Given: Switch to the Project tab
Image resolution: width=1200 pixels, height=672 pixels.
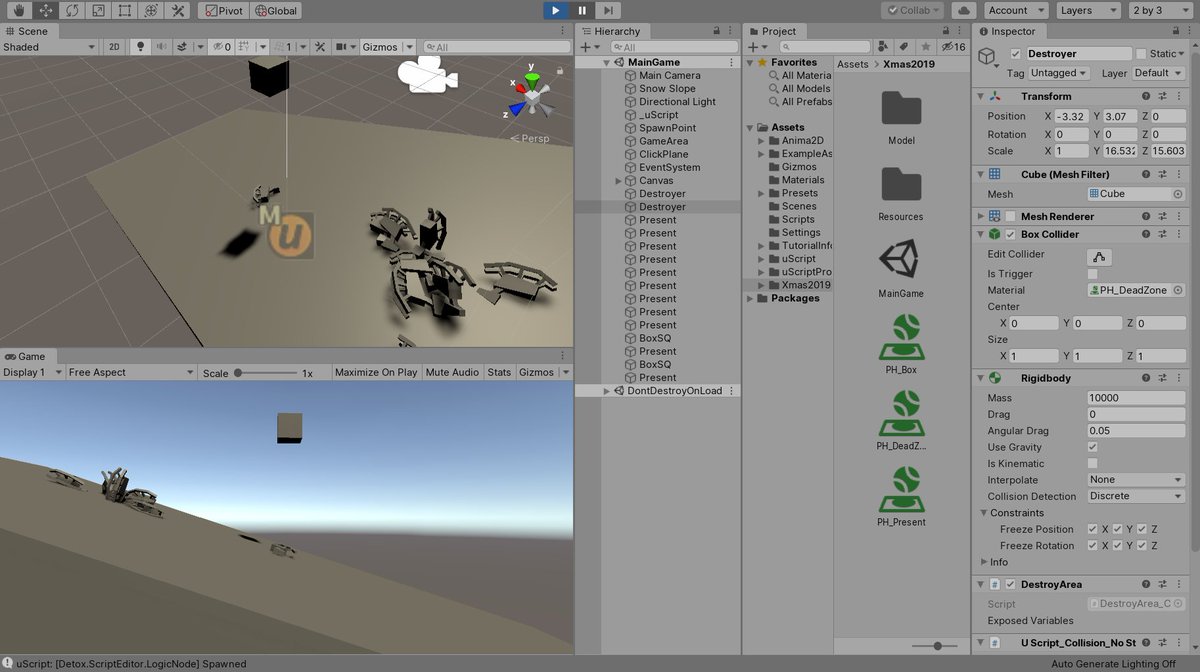Looking at the screenshot, I should pos(772,31).
